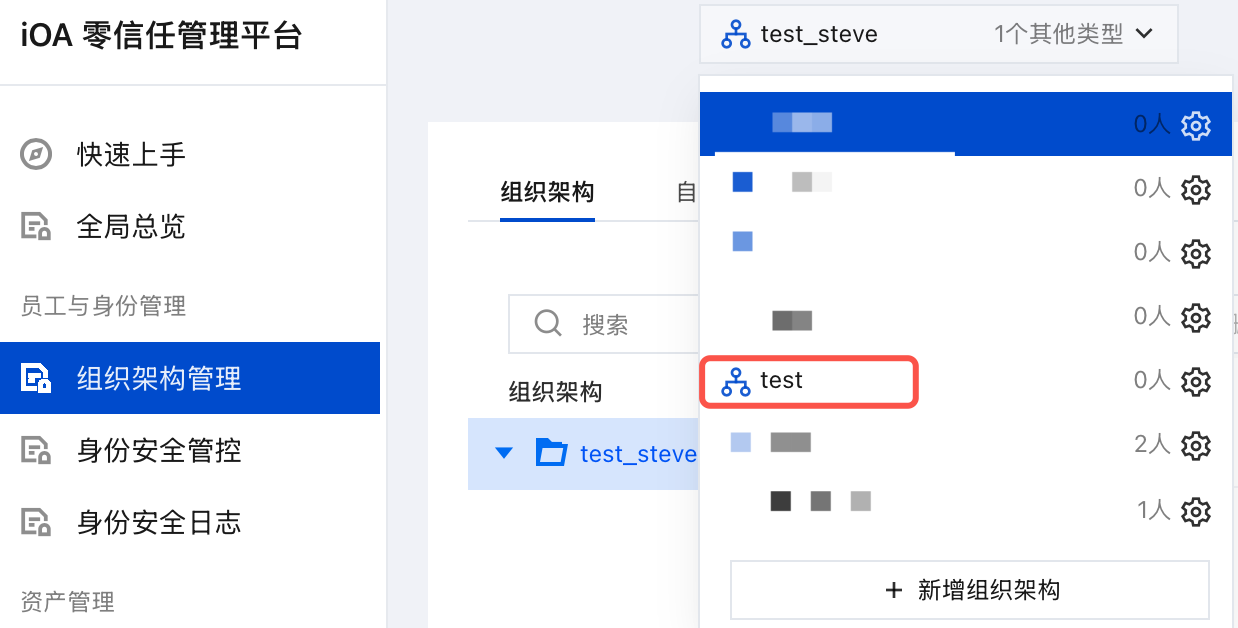Image resolution: width=1238 pixels, height=628 pixels.
Task: Click the 身份安全日志 sidebar icon
Action: [36, 523]
